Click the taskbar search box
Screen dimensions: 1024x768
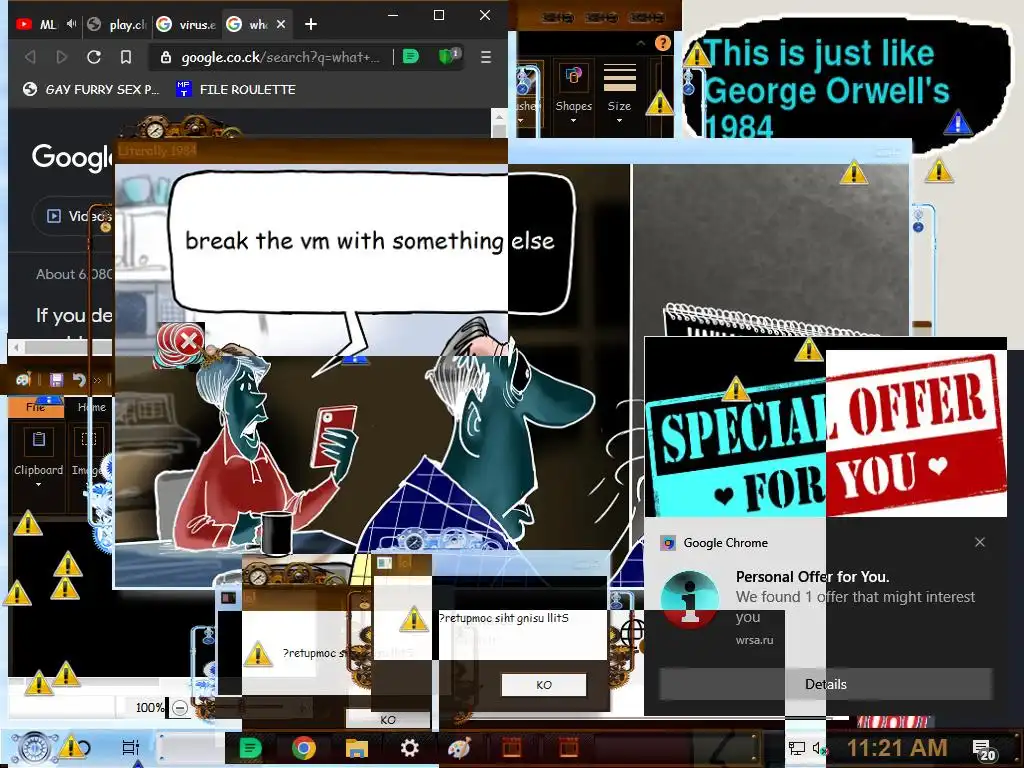192,748
